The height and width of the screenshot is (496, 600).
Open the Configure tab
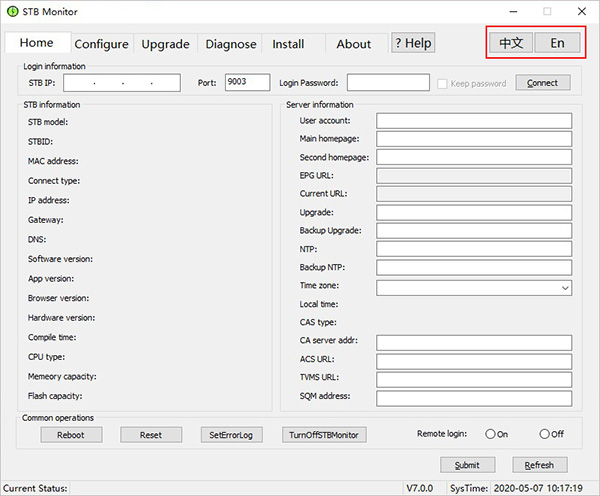click(x=101, y=44)
